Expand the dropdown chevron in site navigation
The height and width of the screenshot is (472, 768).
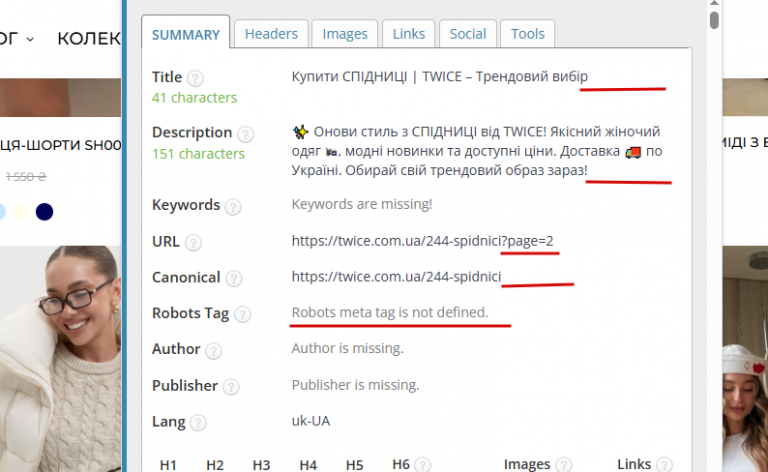click(x=30, y=39)
